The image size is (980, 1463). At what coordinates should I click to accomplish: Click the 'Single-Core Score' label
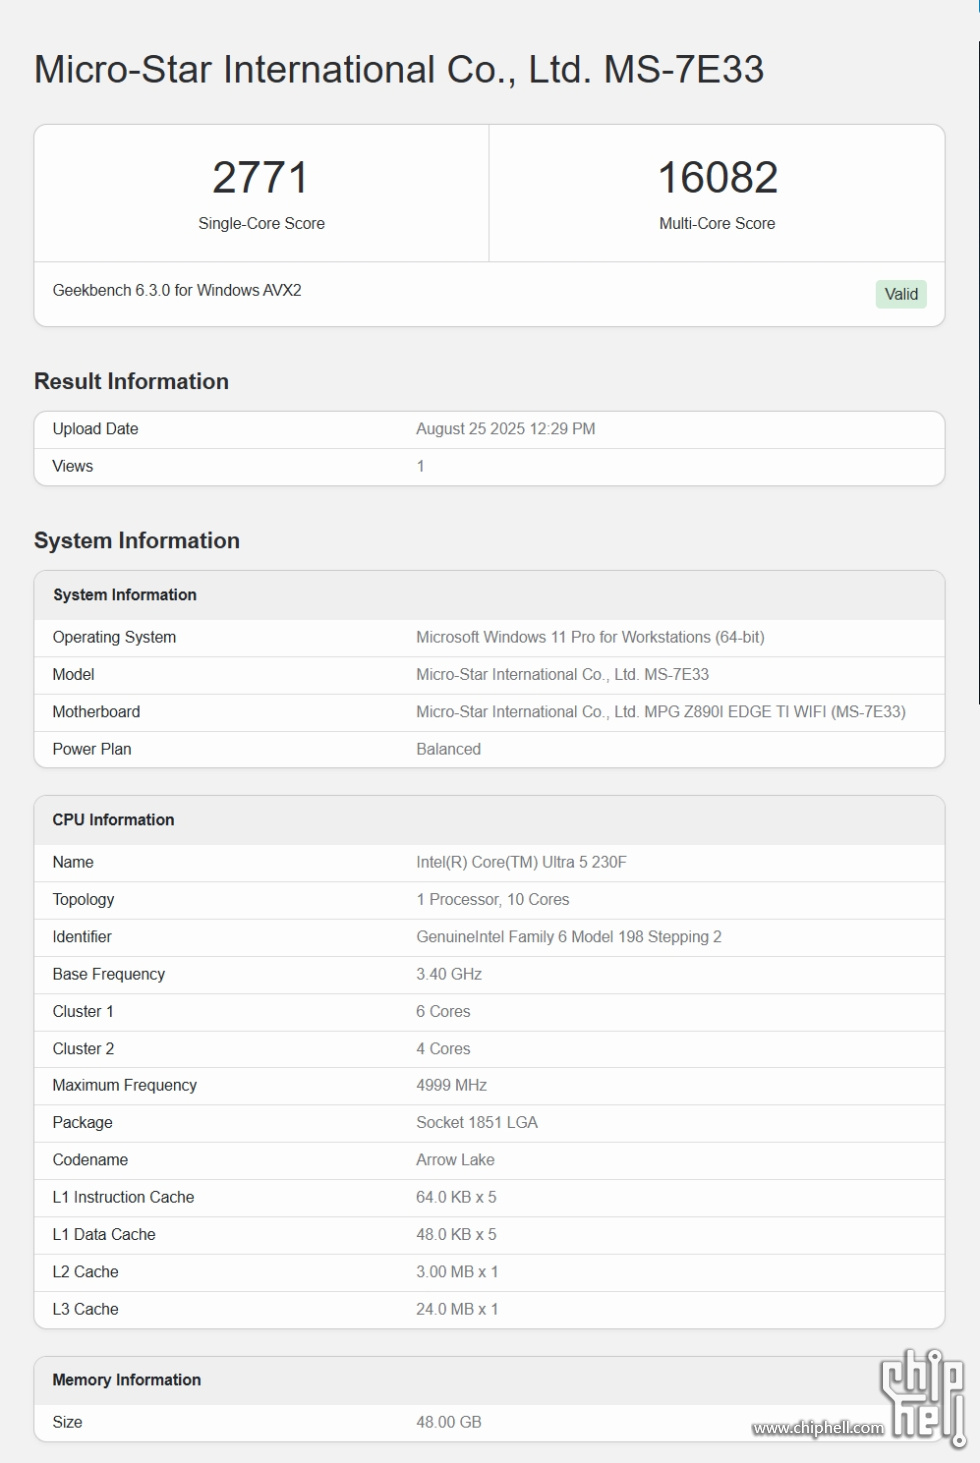click(x=261, y=224)
